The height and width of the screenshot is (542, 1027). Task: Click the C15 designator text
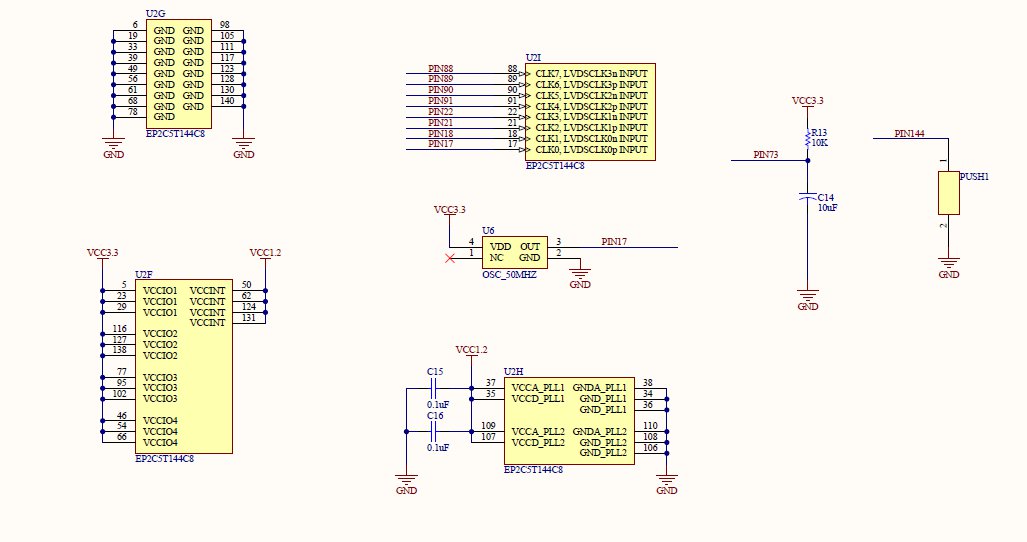click(435, 372)
